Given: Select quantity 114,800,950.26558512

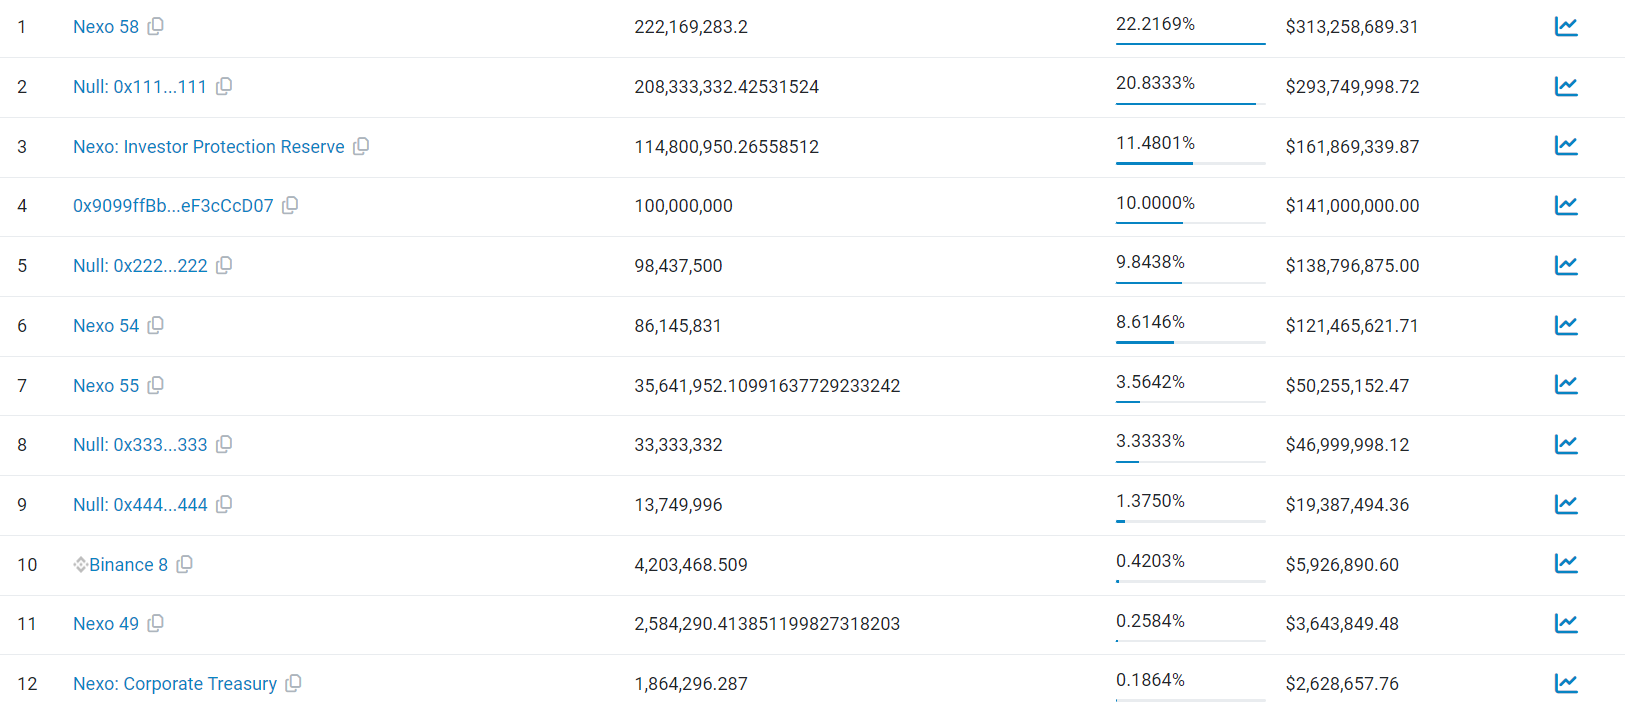Looking at the screenshot, I should coord(727,147).
